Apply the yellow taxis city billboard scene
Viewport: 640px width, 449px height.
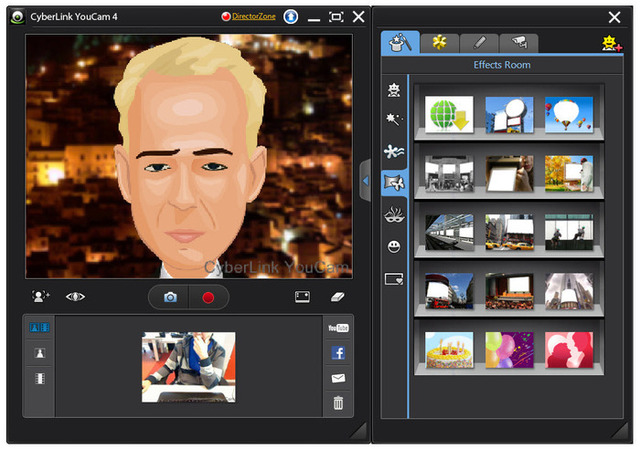(509, 232)
